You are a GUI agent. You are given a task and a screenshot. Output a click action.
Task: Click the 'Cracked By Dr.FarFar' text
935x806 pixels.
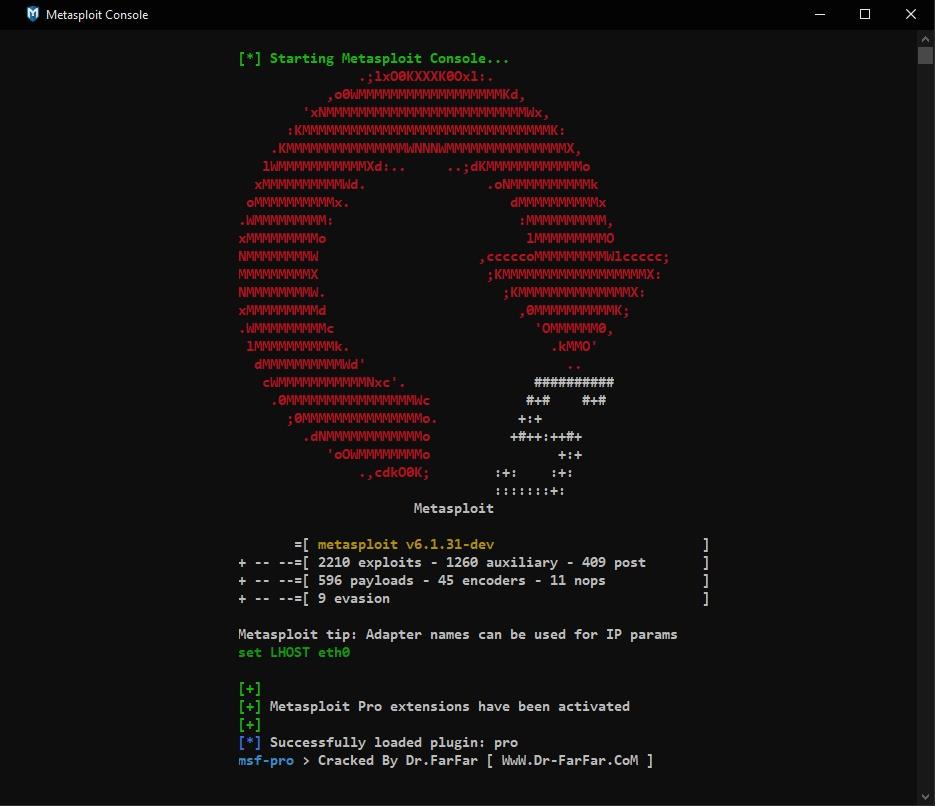(398, 760)
